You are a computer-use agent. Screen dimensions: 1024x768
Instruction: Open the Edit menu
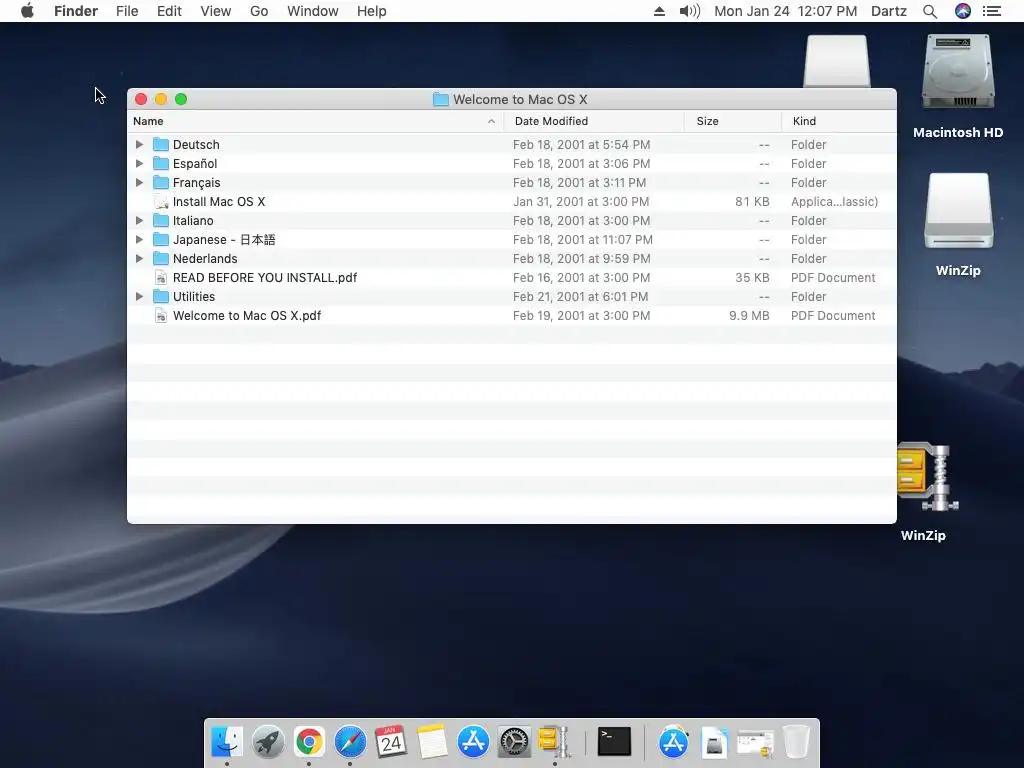[169, 11]
